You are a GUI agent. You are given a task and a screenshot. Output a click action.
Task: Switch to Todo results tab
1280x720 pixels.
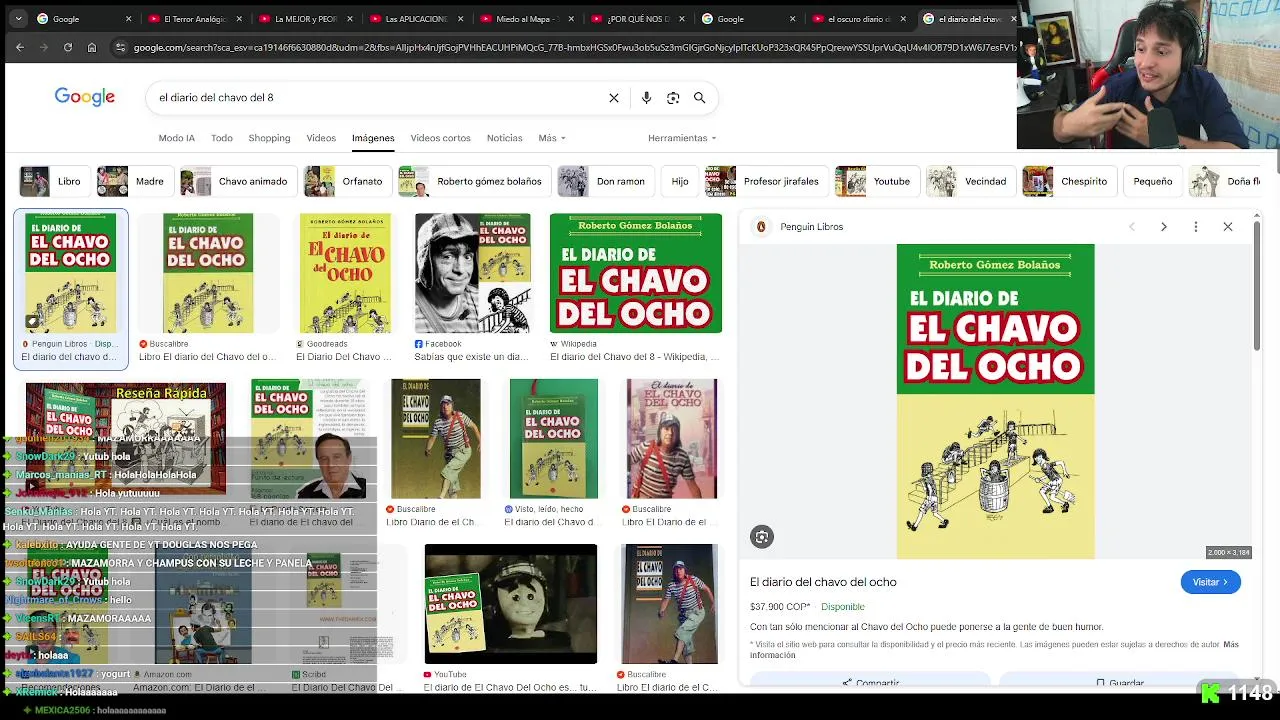pos(222,138)
